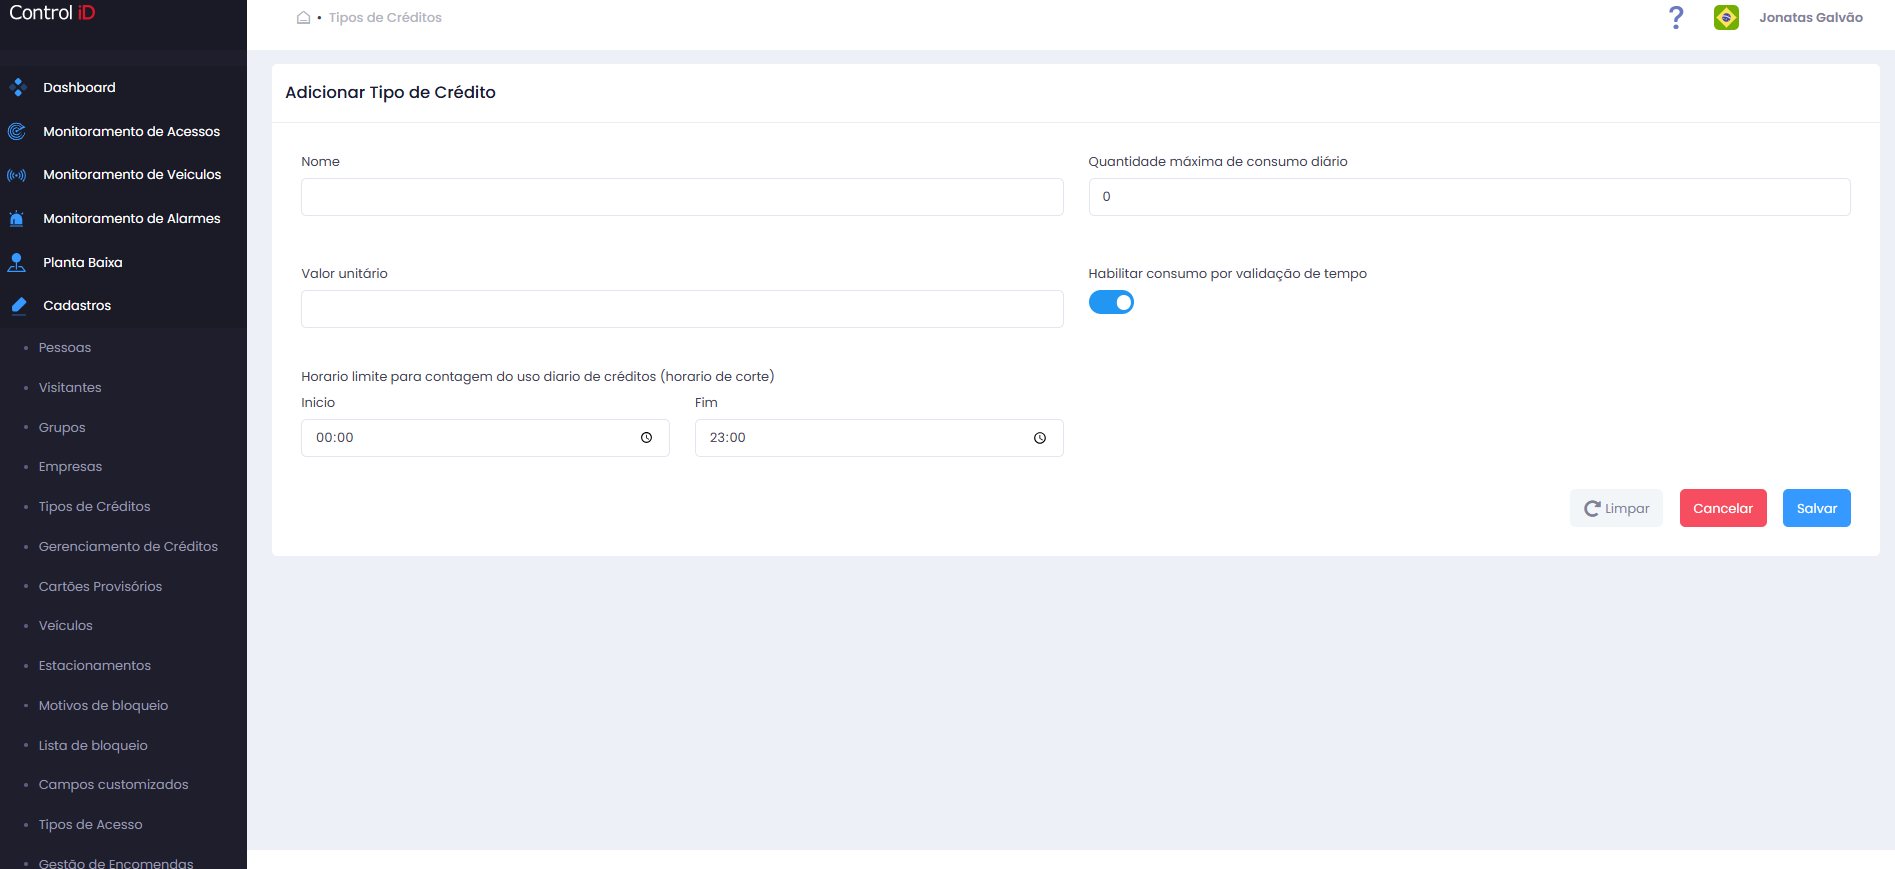Click the Planta Baixa map pin icon

point(17,262)
